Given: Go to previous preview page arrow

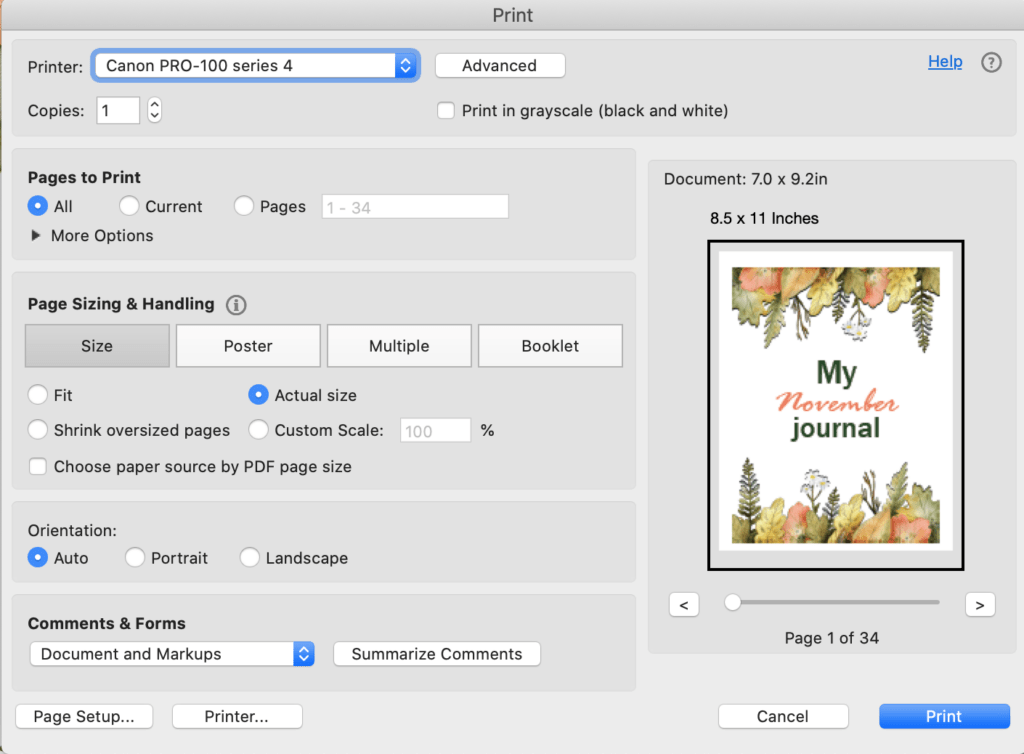Looking at the screenshot, I should [x=684, y=605].
